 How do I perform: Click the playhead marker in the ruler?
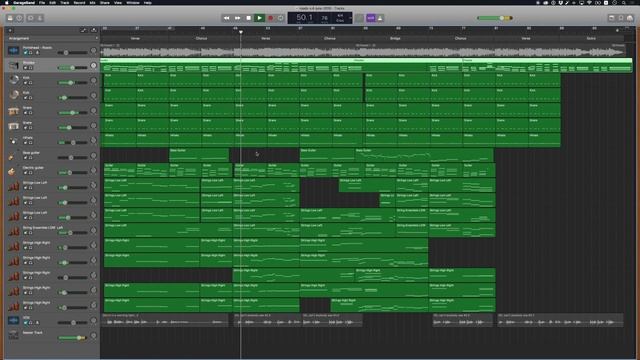[x=241, y=31]
